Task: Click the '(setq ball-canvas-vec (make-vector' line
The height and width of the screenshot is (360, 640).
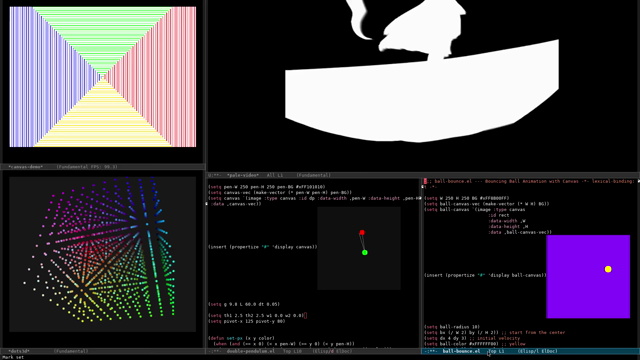Action: coord(487,204)
